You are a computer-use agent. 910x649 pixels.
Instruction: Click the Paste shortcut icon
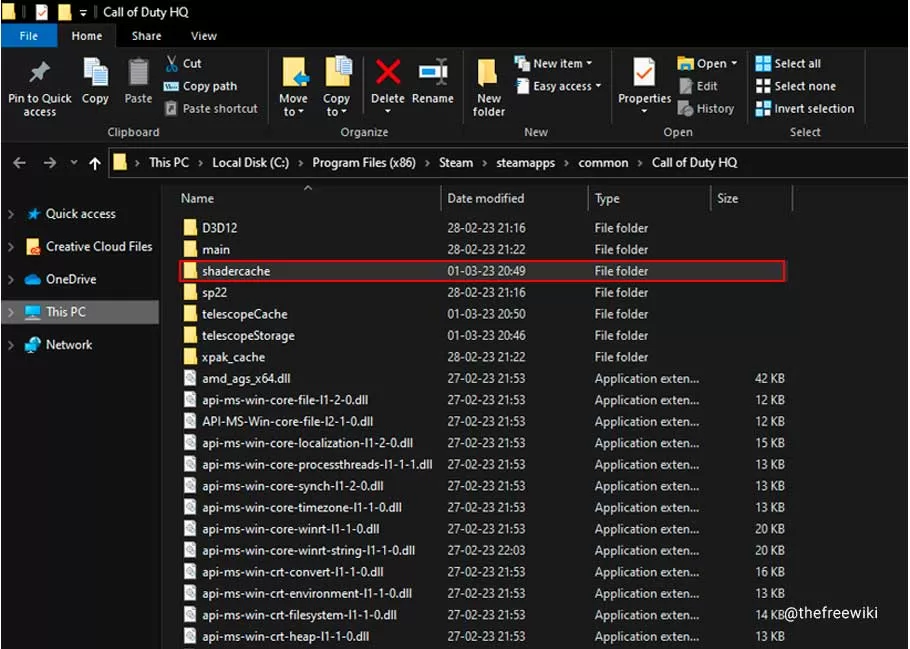point(171,109)
